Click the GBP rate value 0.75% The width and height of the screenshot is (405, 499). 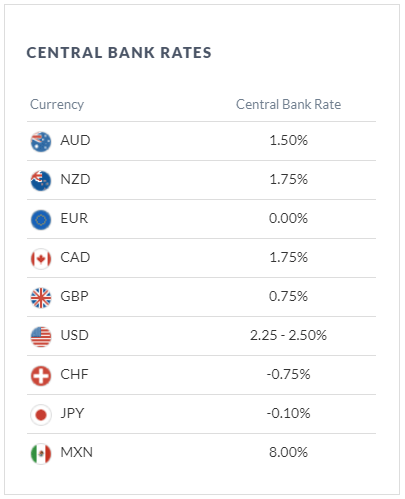288,296
